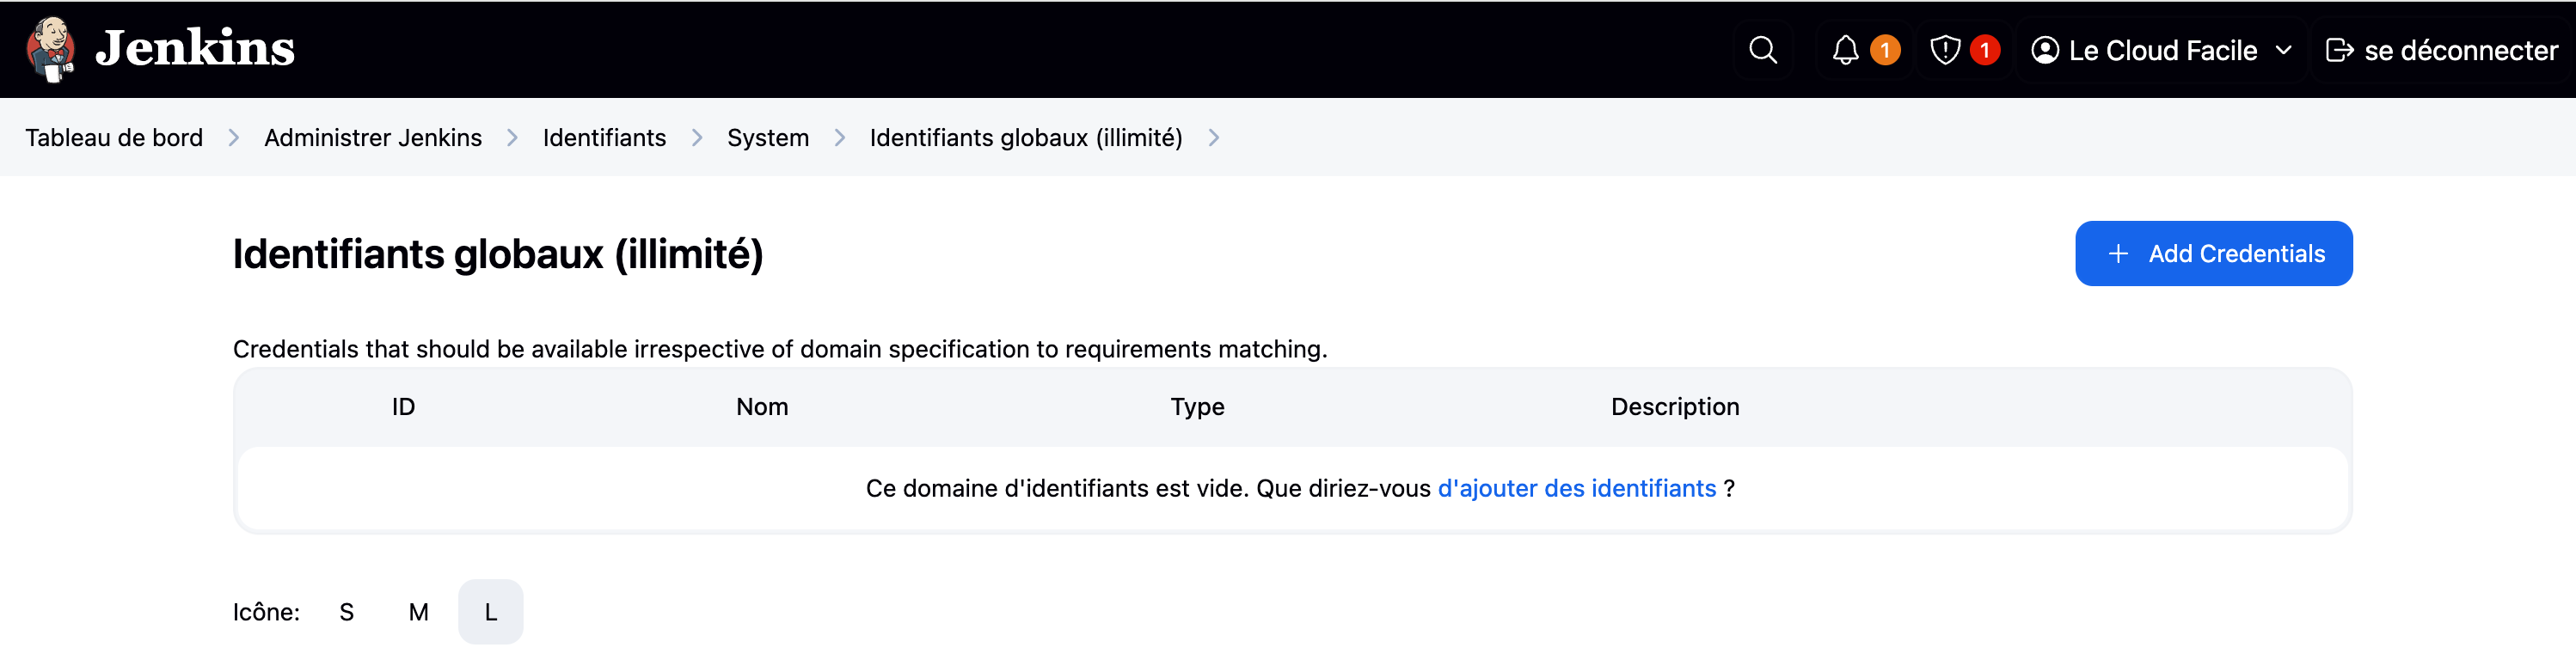Follow the d'ajouter des identifiants link
The width and height of the screenshot is (2576, 672).
[x=1576, y=489]
